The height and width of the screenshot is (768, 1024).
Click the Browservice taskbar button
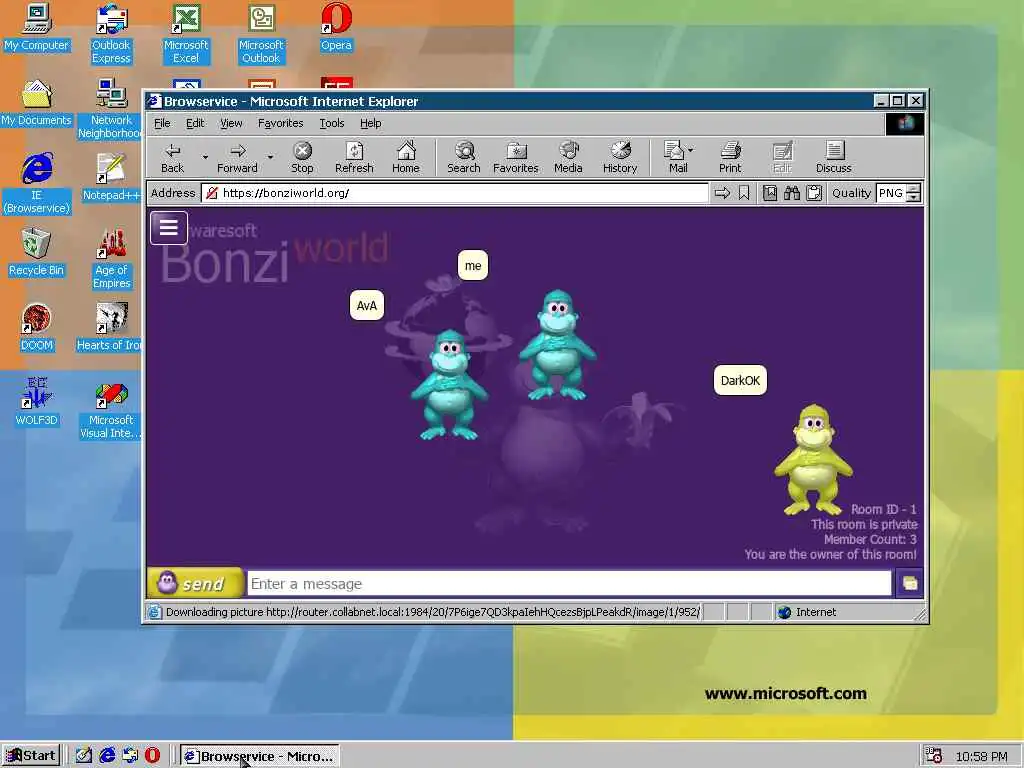[x=259, y=756]
